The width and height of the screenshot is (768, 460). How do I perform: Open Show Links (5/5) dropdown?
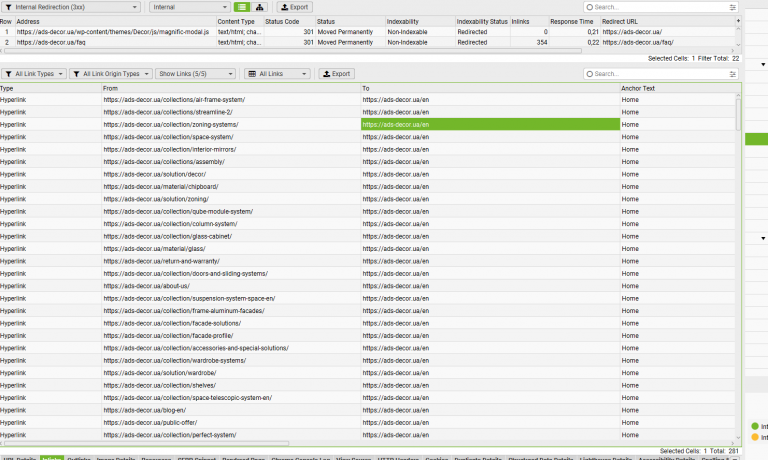point(195,74)
